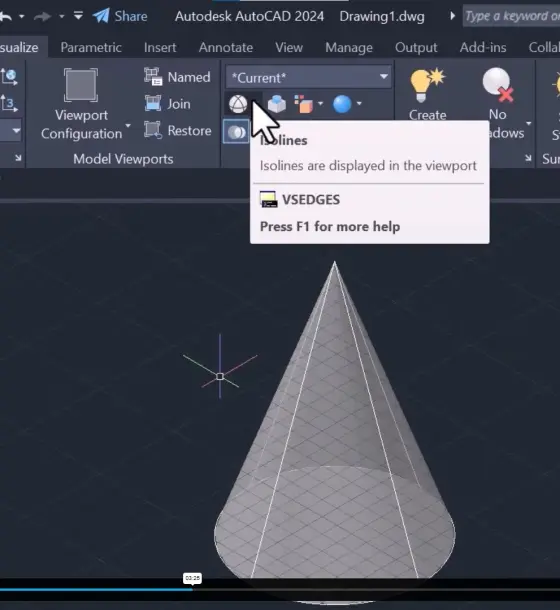560x610 pixels.
Task: Click the realistic face style box icon
Action: tap(277, 104)
